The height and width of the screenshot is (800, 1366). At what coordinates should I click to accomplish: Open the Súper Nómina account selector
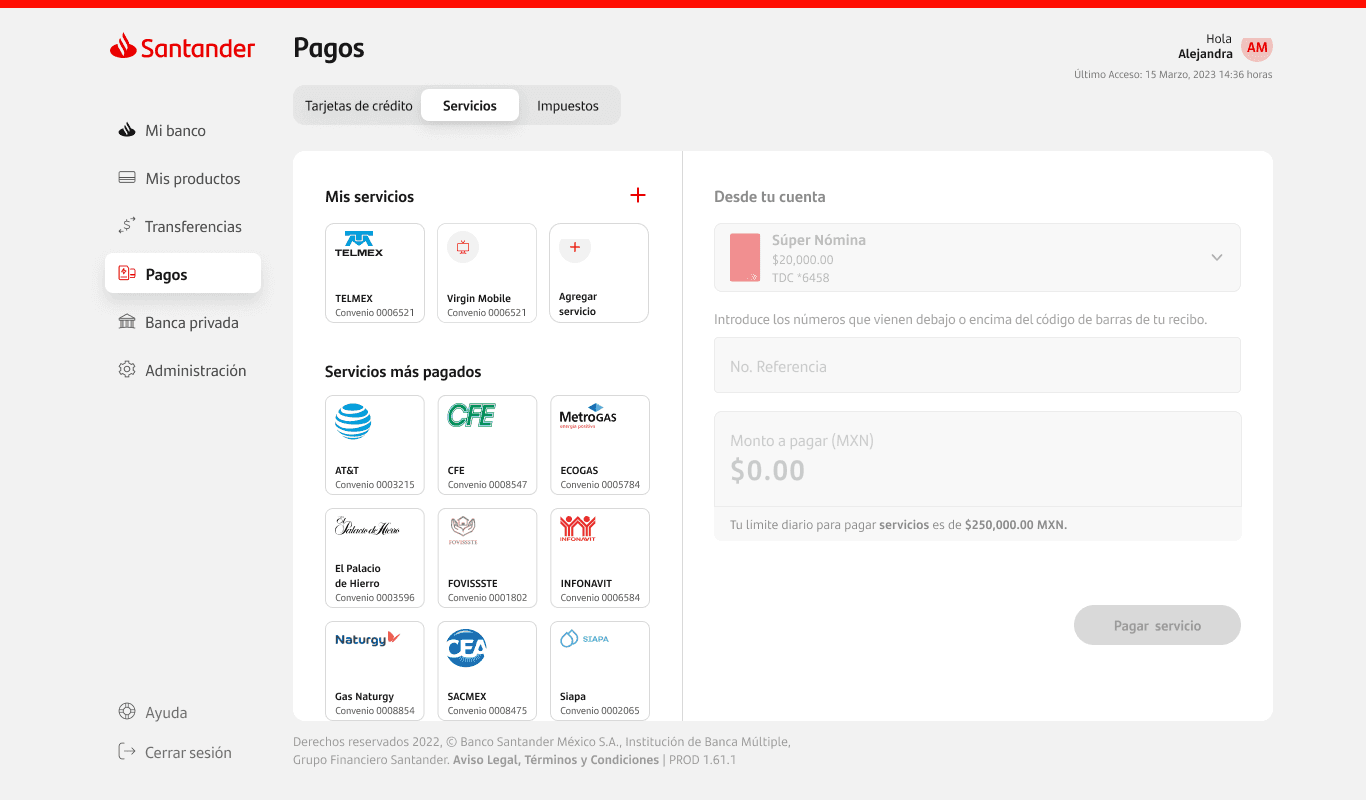[977, 257]
